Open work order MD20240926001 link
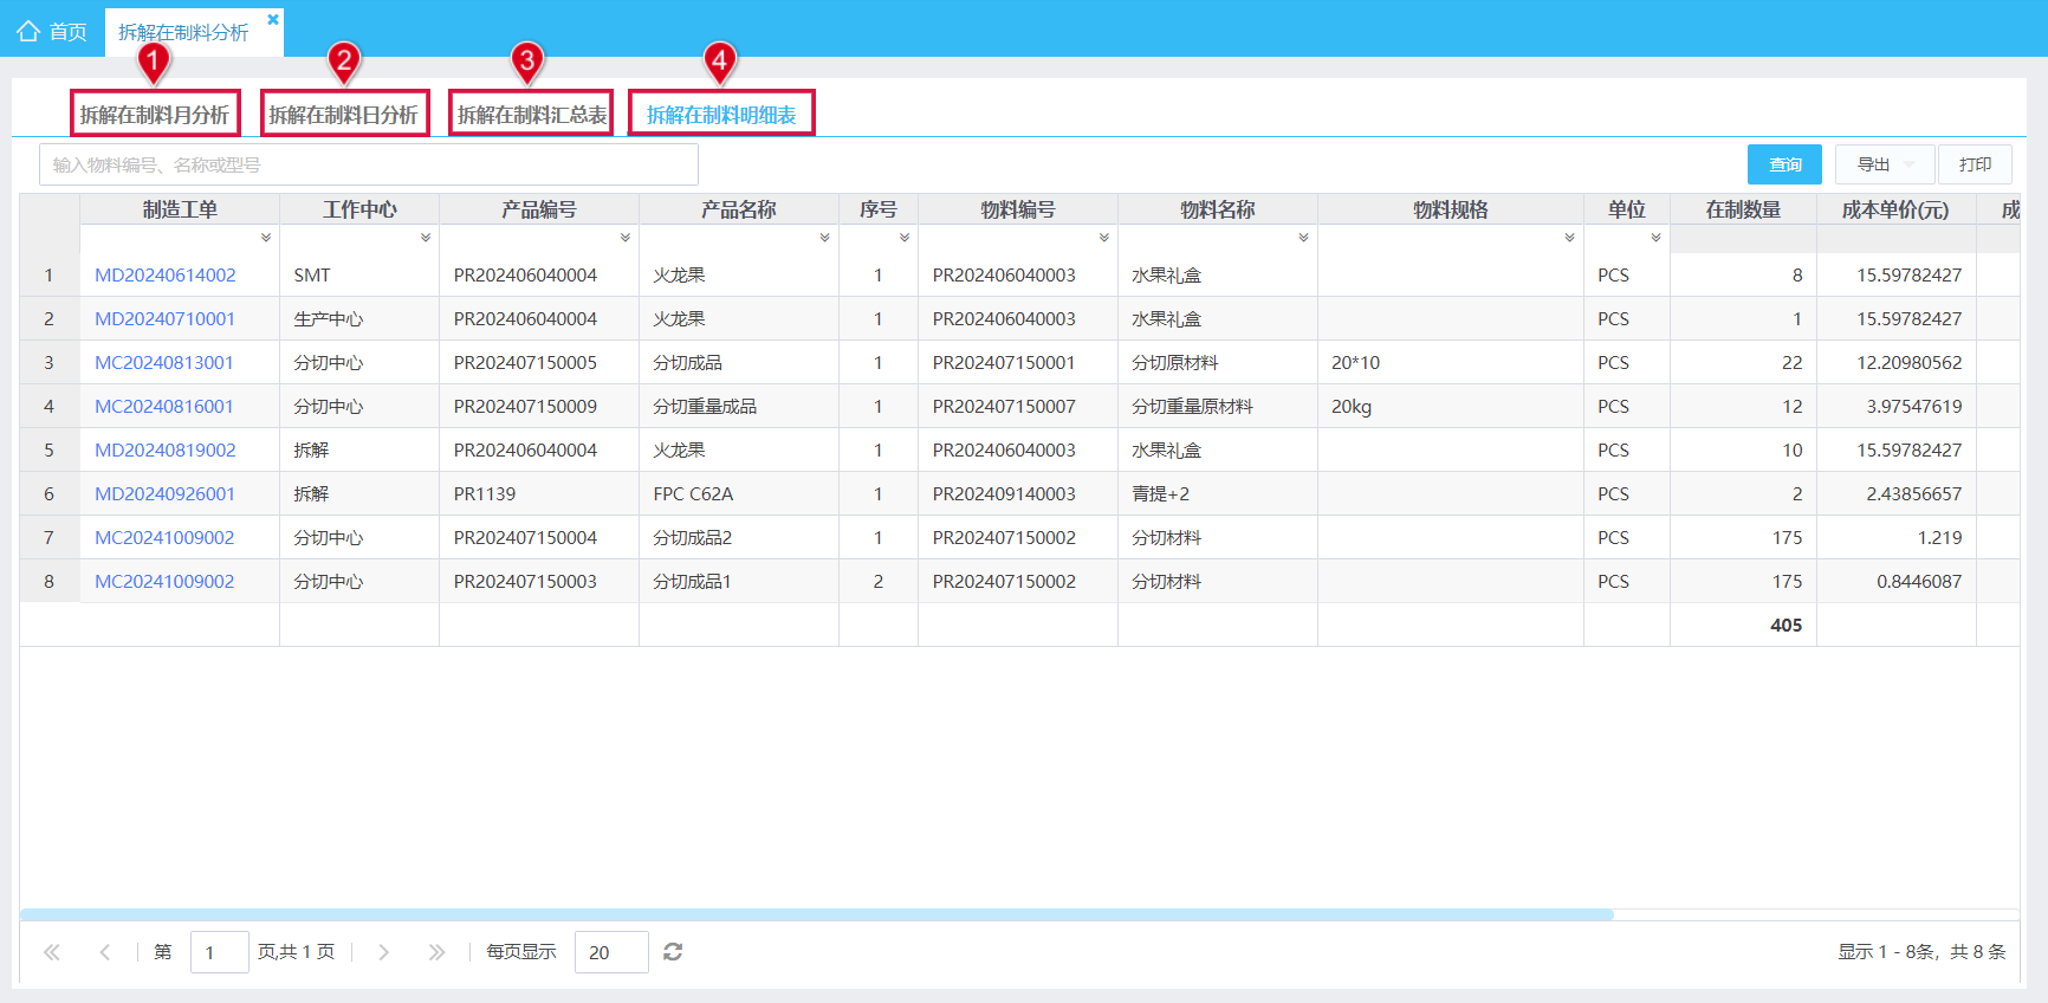The width and height of the screenshot is (2048, 1003). pyautogui.click(x=165, y=494)
